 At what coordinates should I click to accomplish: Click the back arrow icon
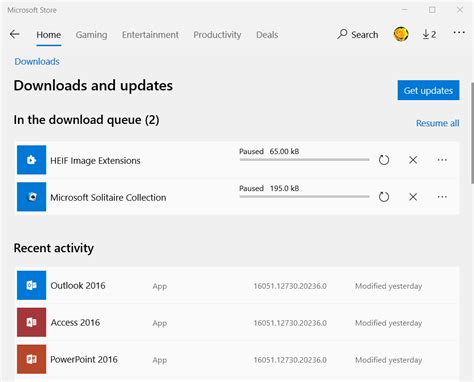click(15, 34)
